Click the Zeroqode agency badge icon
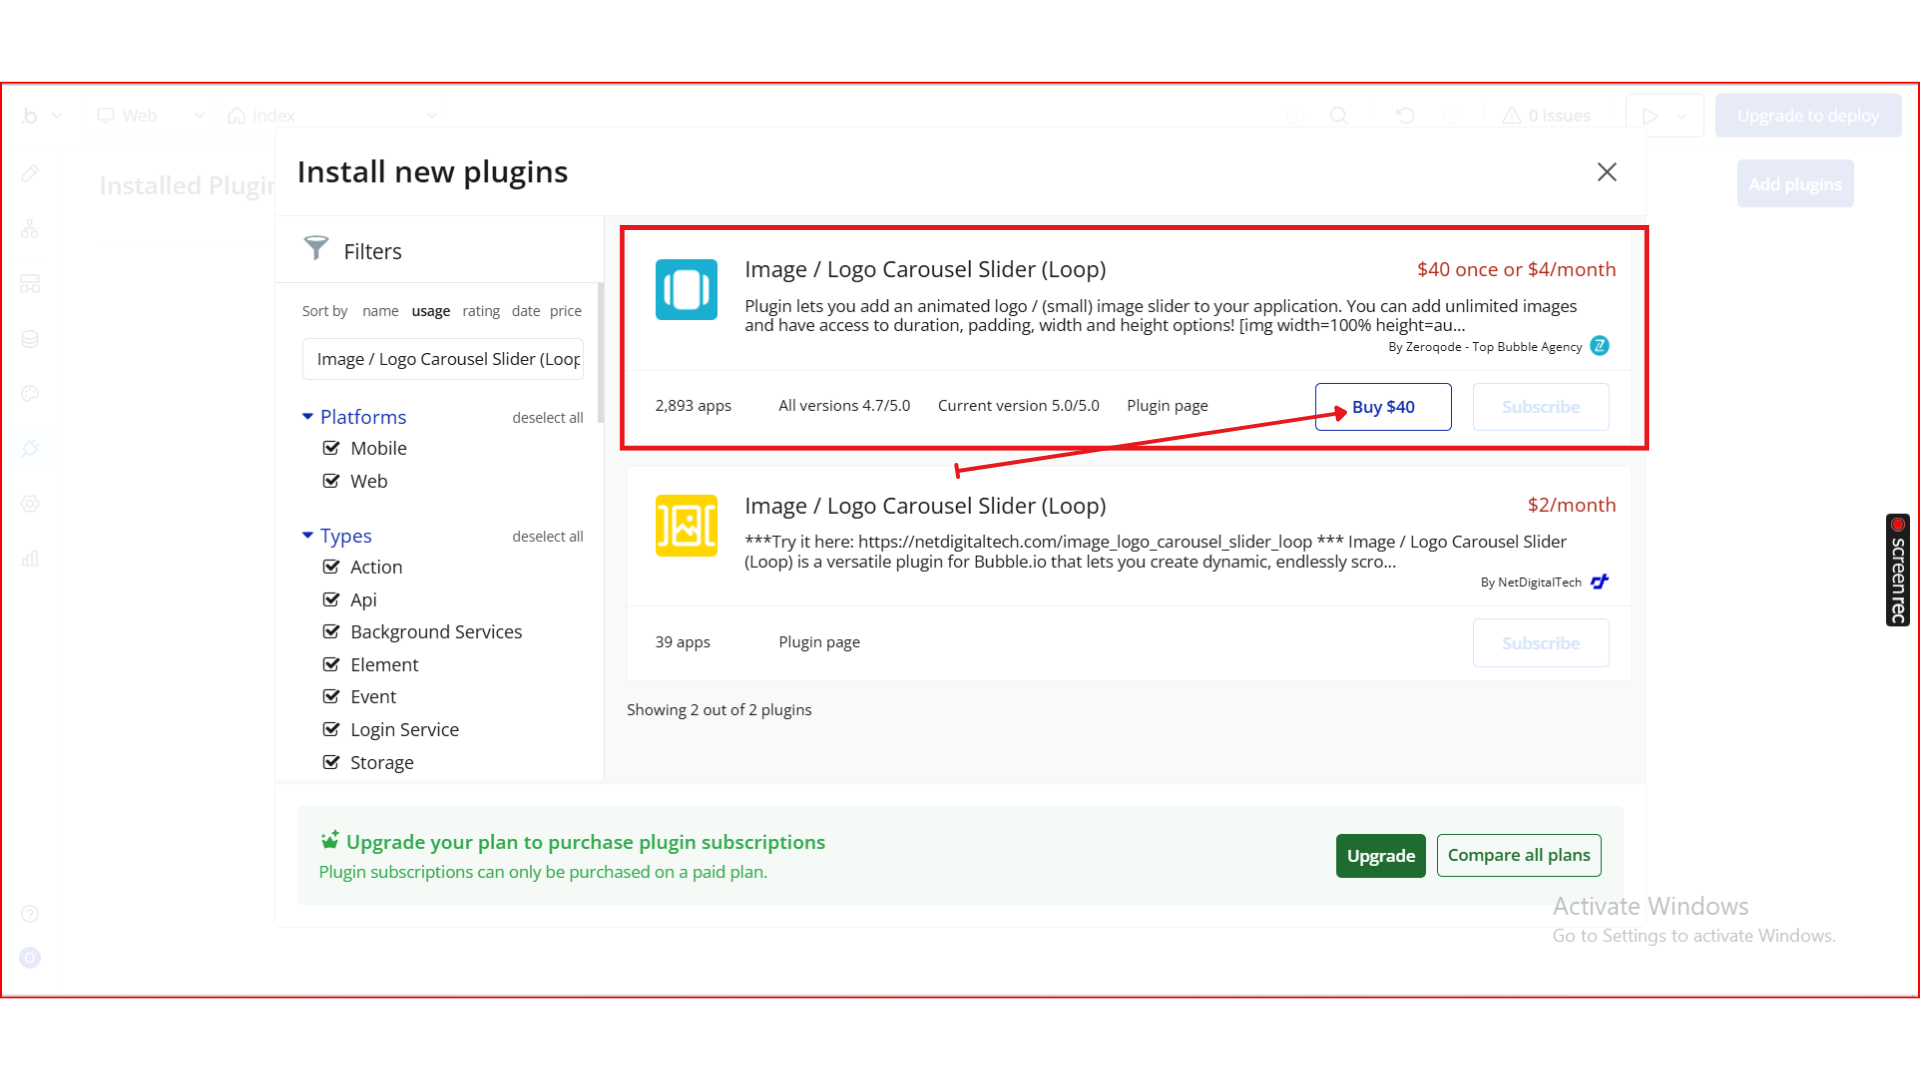This screenshot has height=1080, width=1920. (1599, 346)
